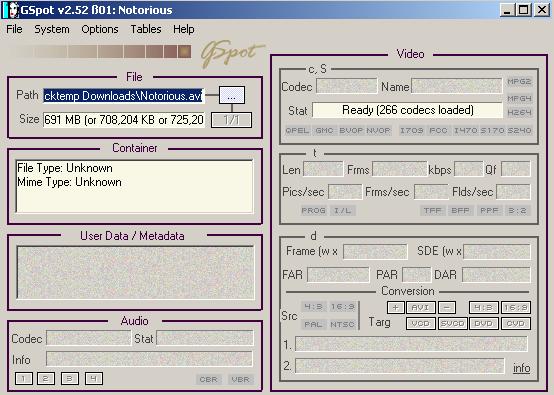Select audio stream button 3
554x395 pixels.
[x=70, y=379]
